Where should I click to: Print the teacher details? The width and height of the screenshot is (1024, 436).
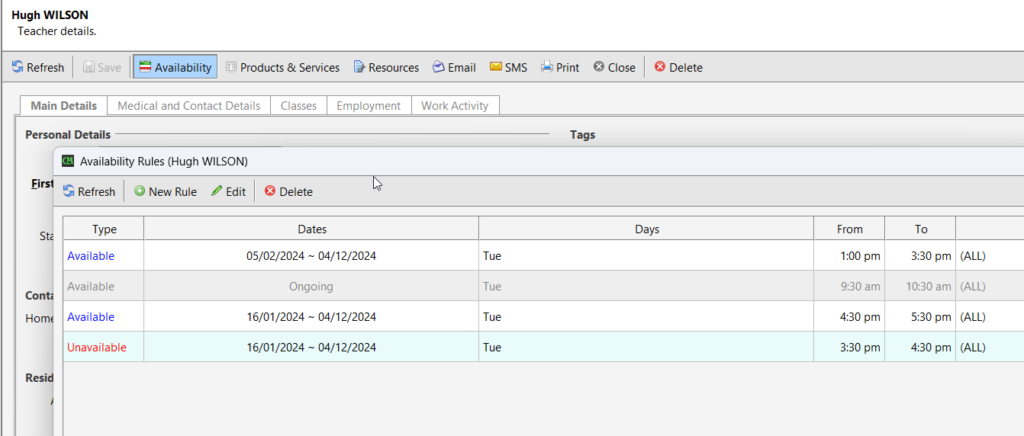click(560, 67)
